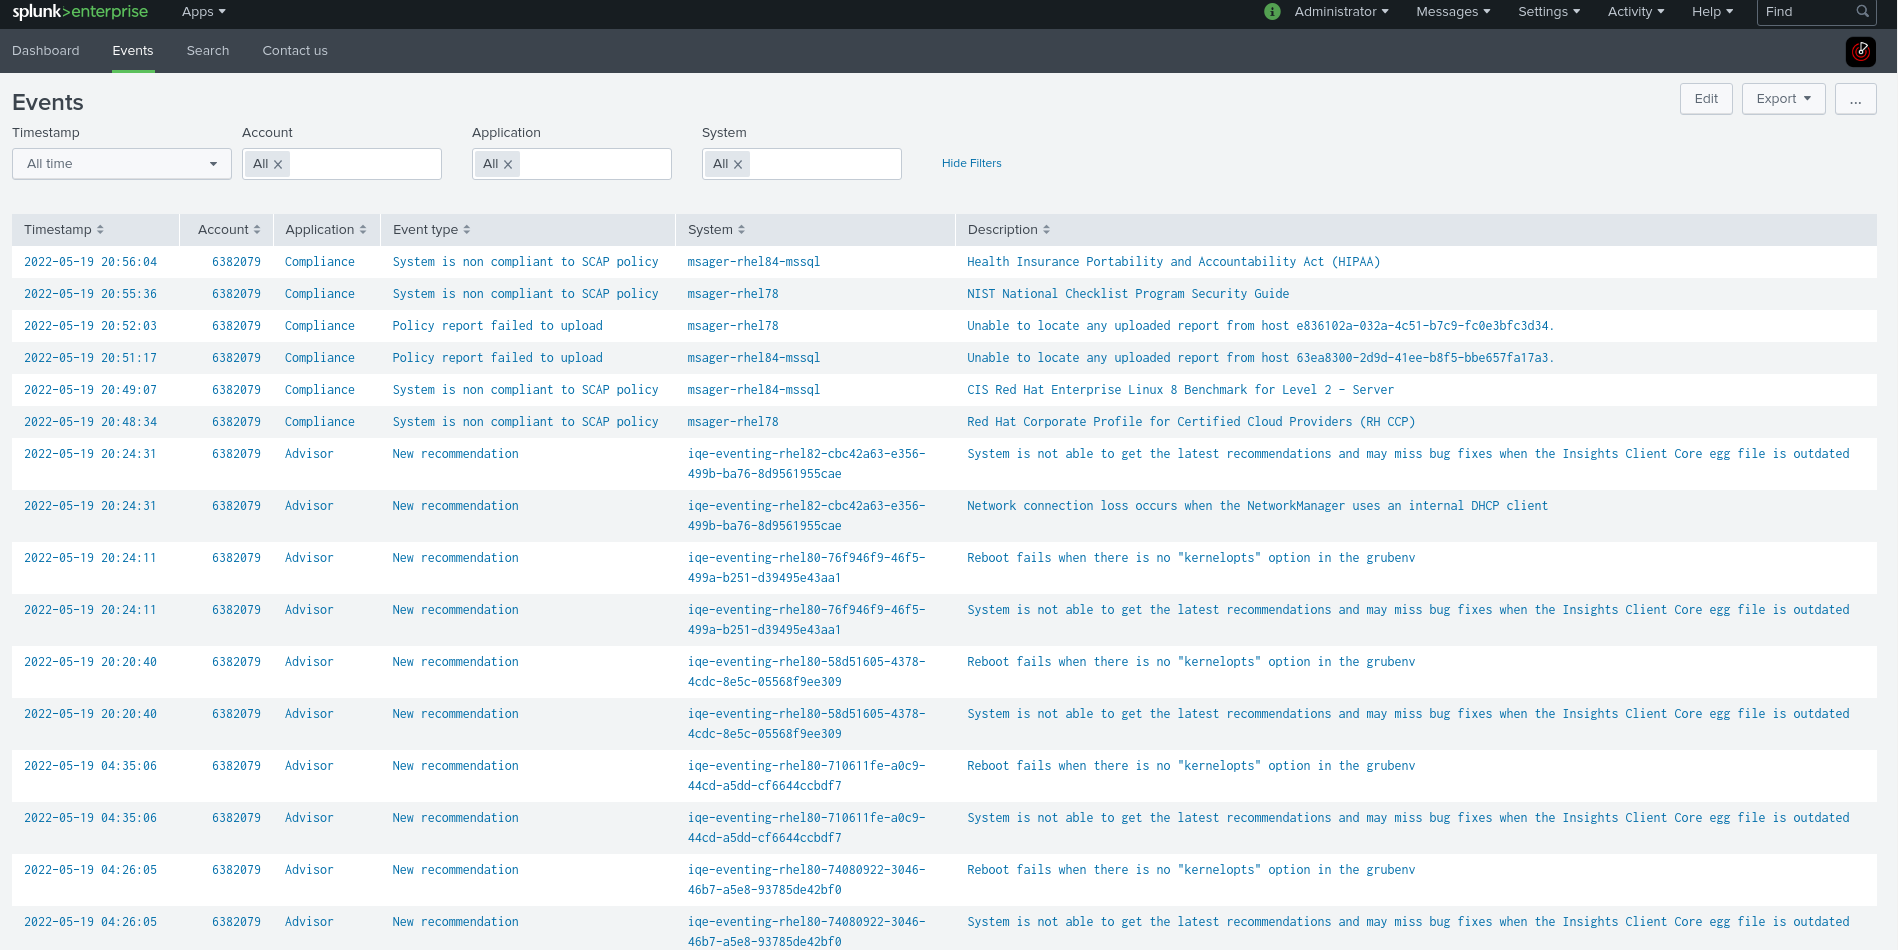The width and height of the screenshot is (1898, 950).
Task: Open the Help dropdown
Action: coord(1712,12)
